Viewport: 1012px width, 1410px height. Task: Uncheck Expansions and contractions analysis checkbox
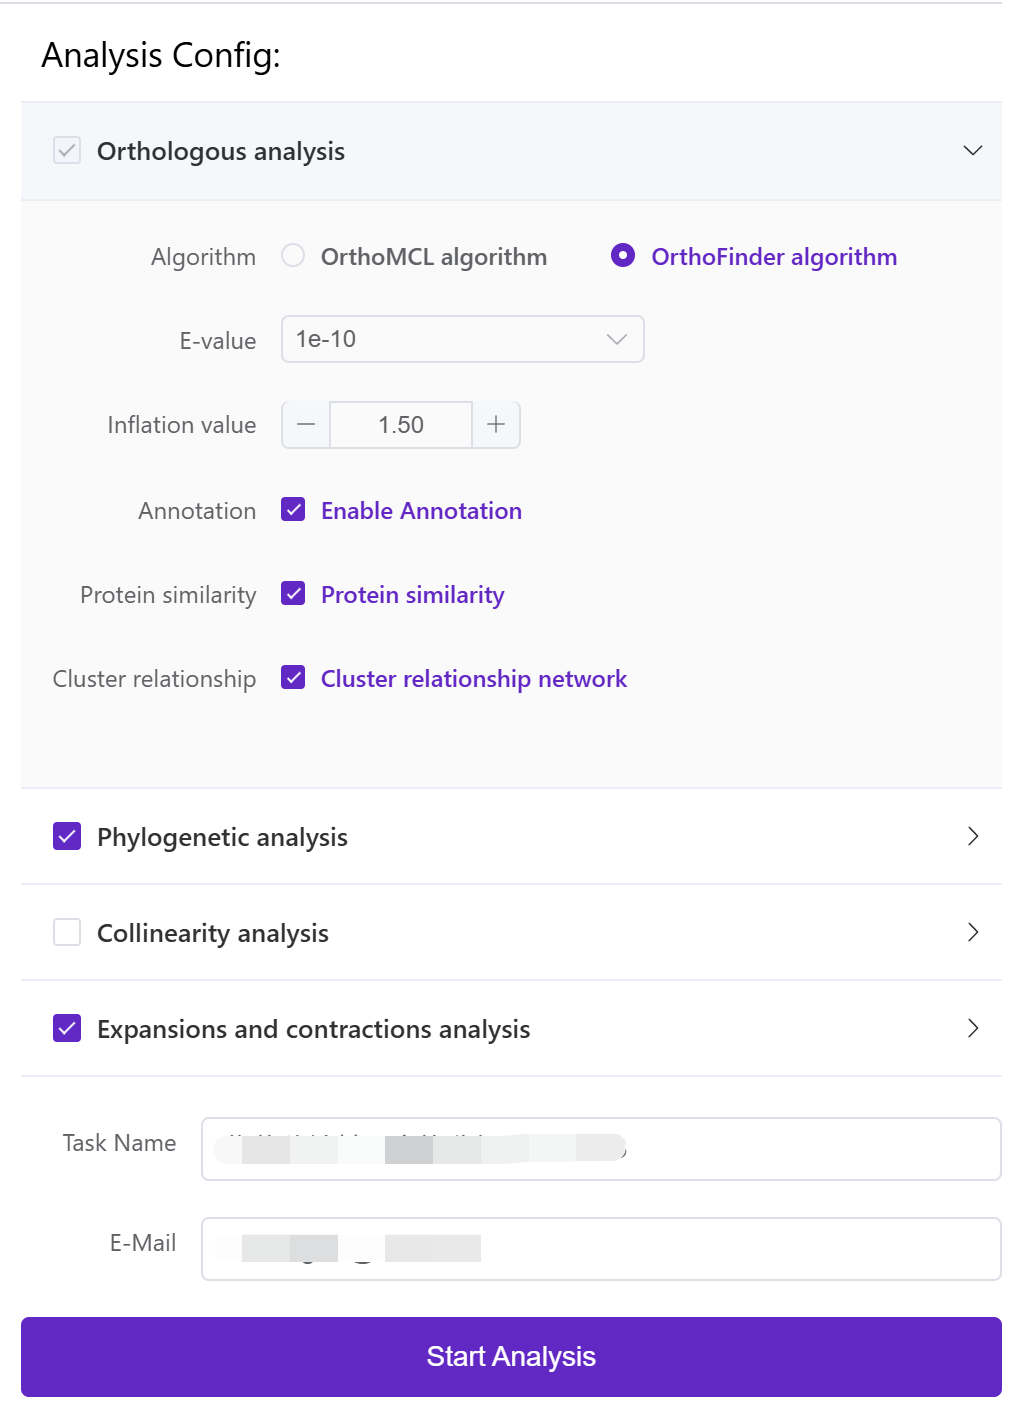coord(67,1028)
